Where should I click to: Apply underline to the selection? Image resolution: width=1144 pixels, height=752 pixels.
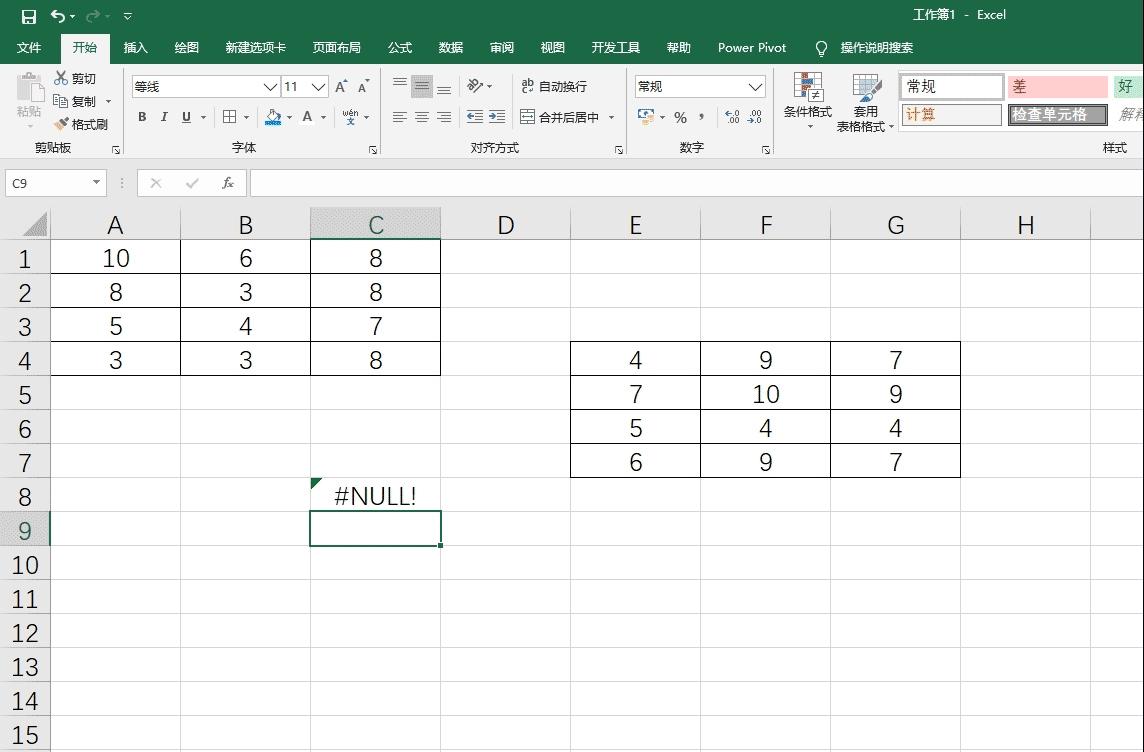(185, 117)
